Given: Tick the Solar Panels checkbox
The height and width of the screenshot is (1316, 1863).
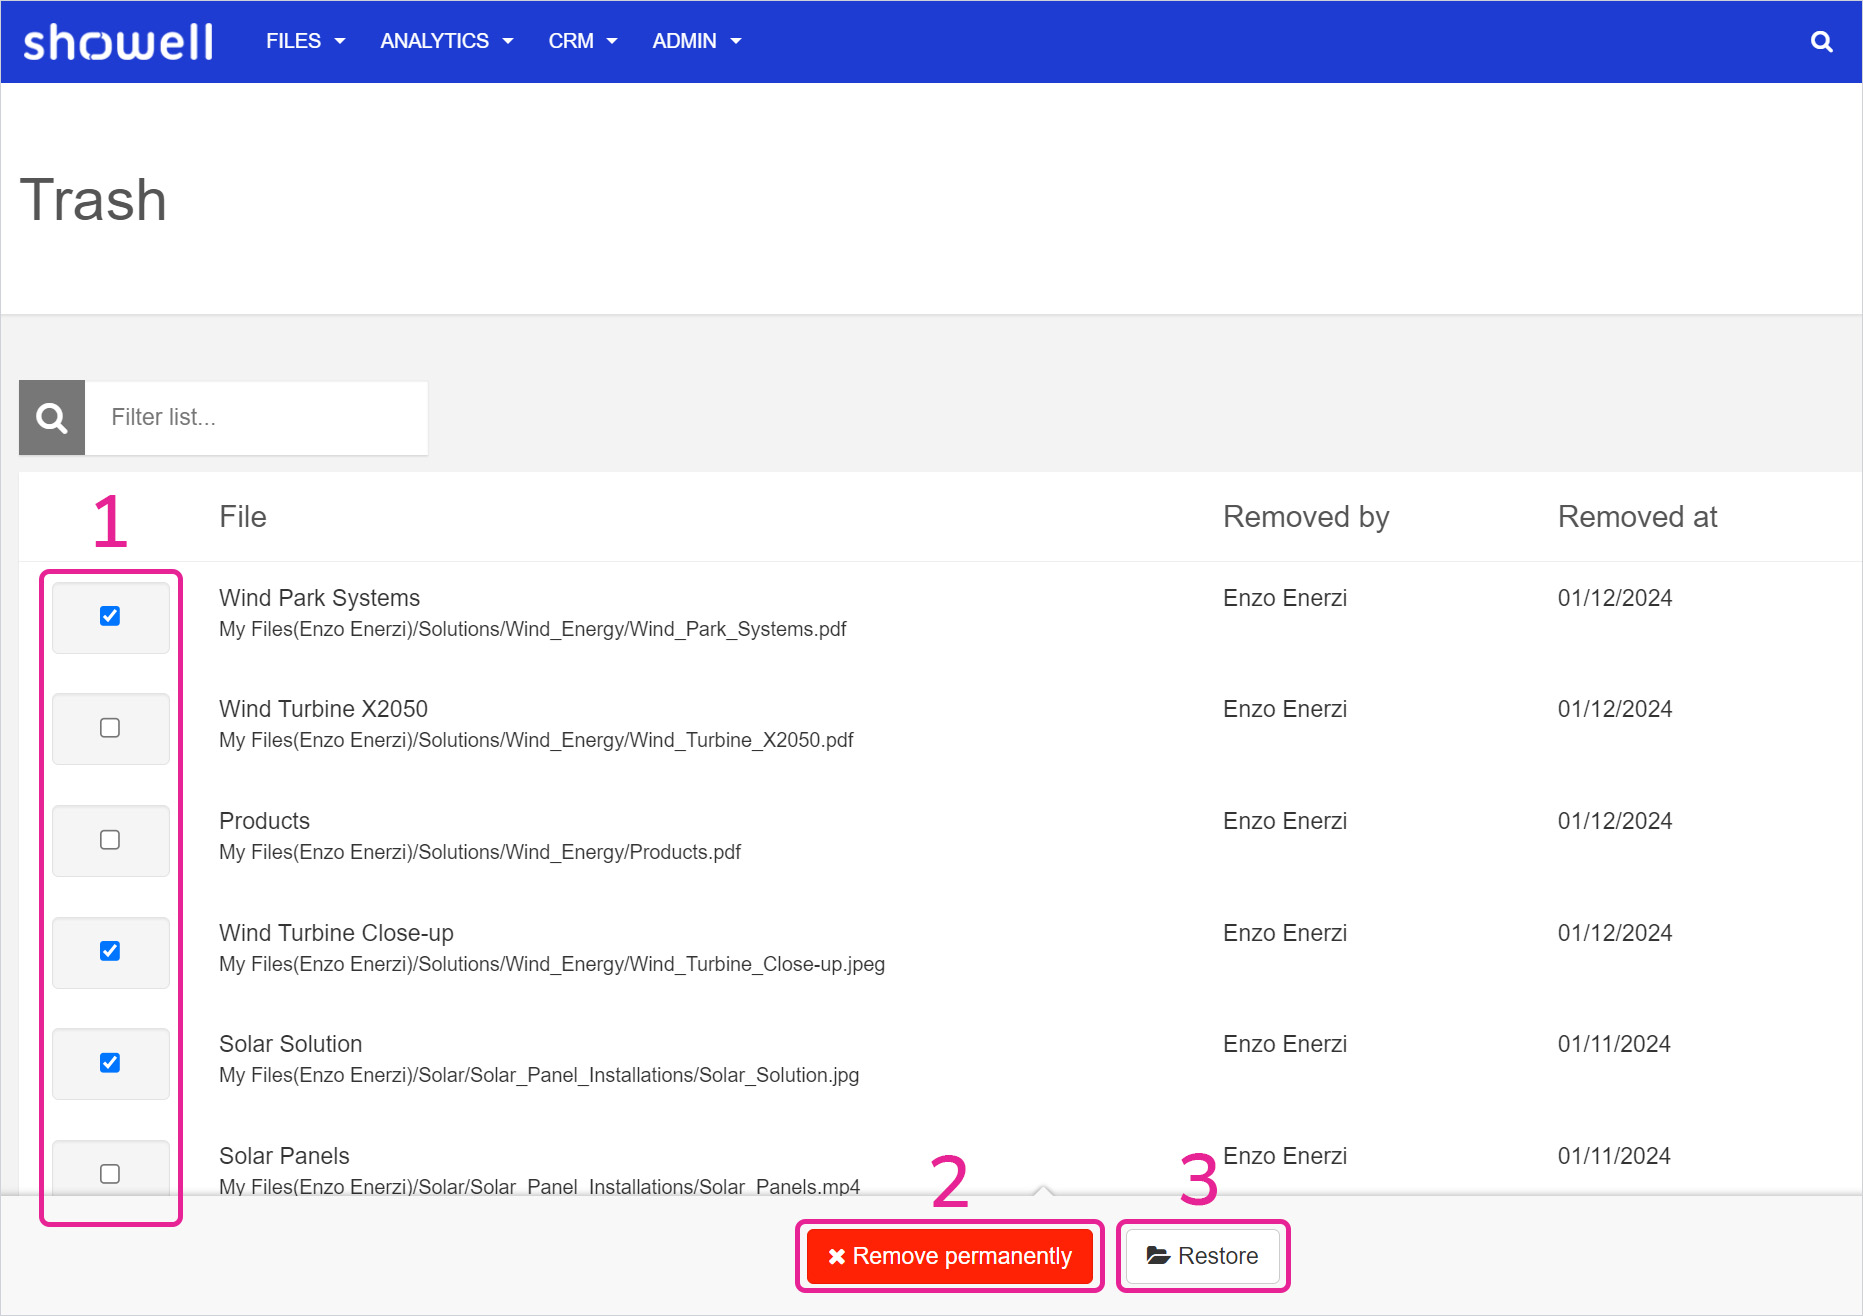Looking at the screenshot, I should (110, 1174).
